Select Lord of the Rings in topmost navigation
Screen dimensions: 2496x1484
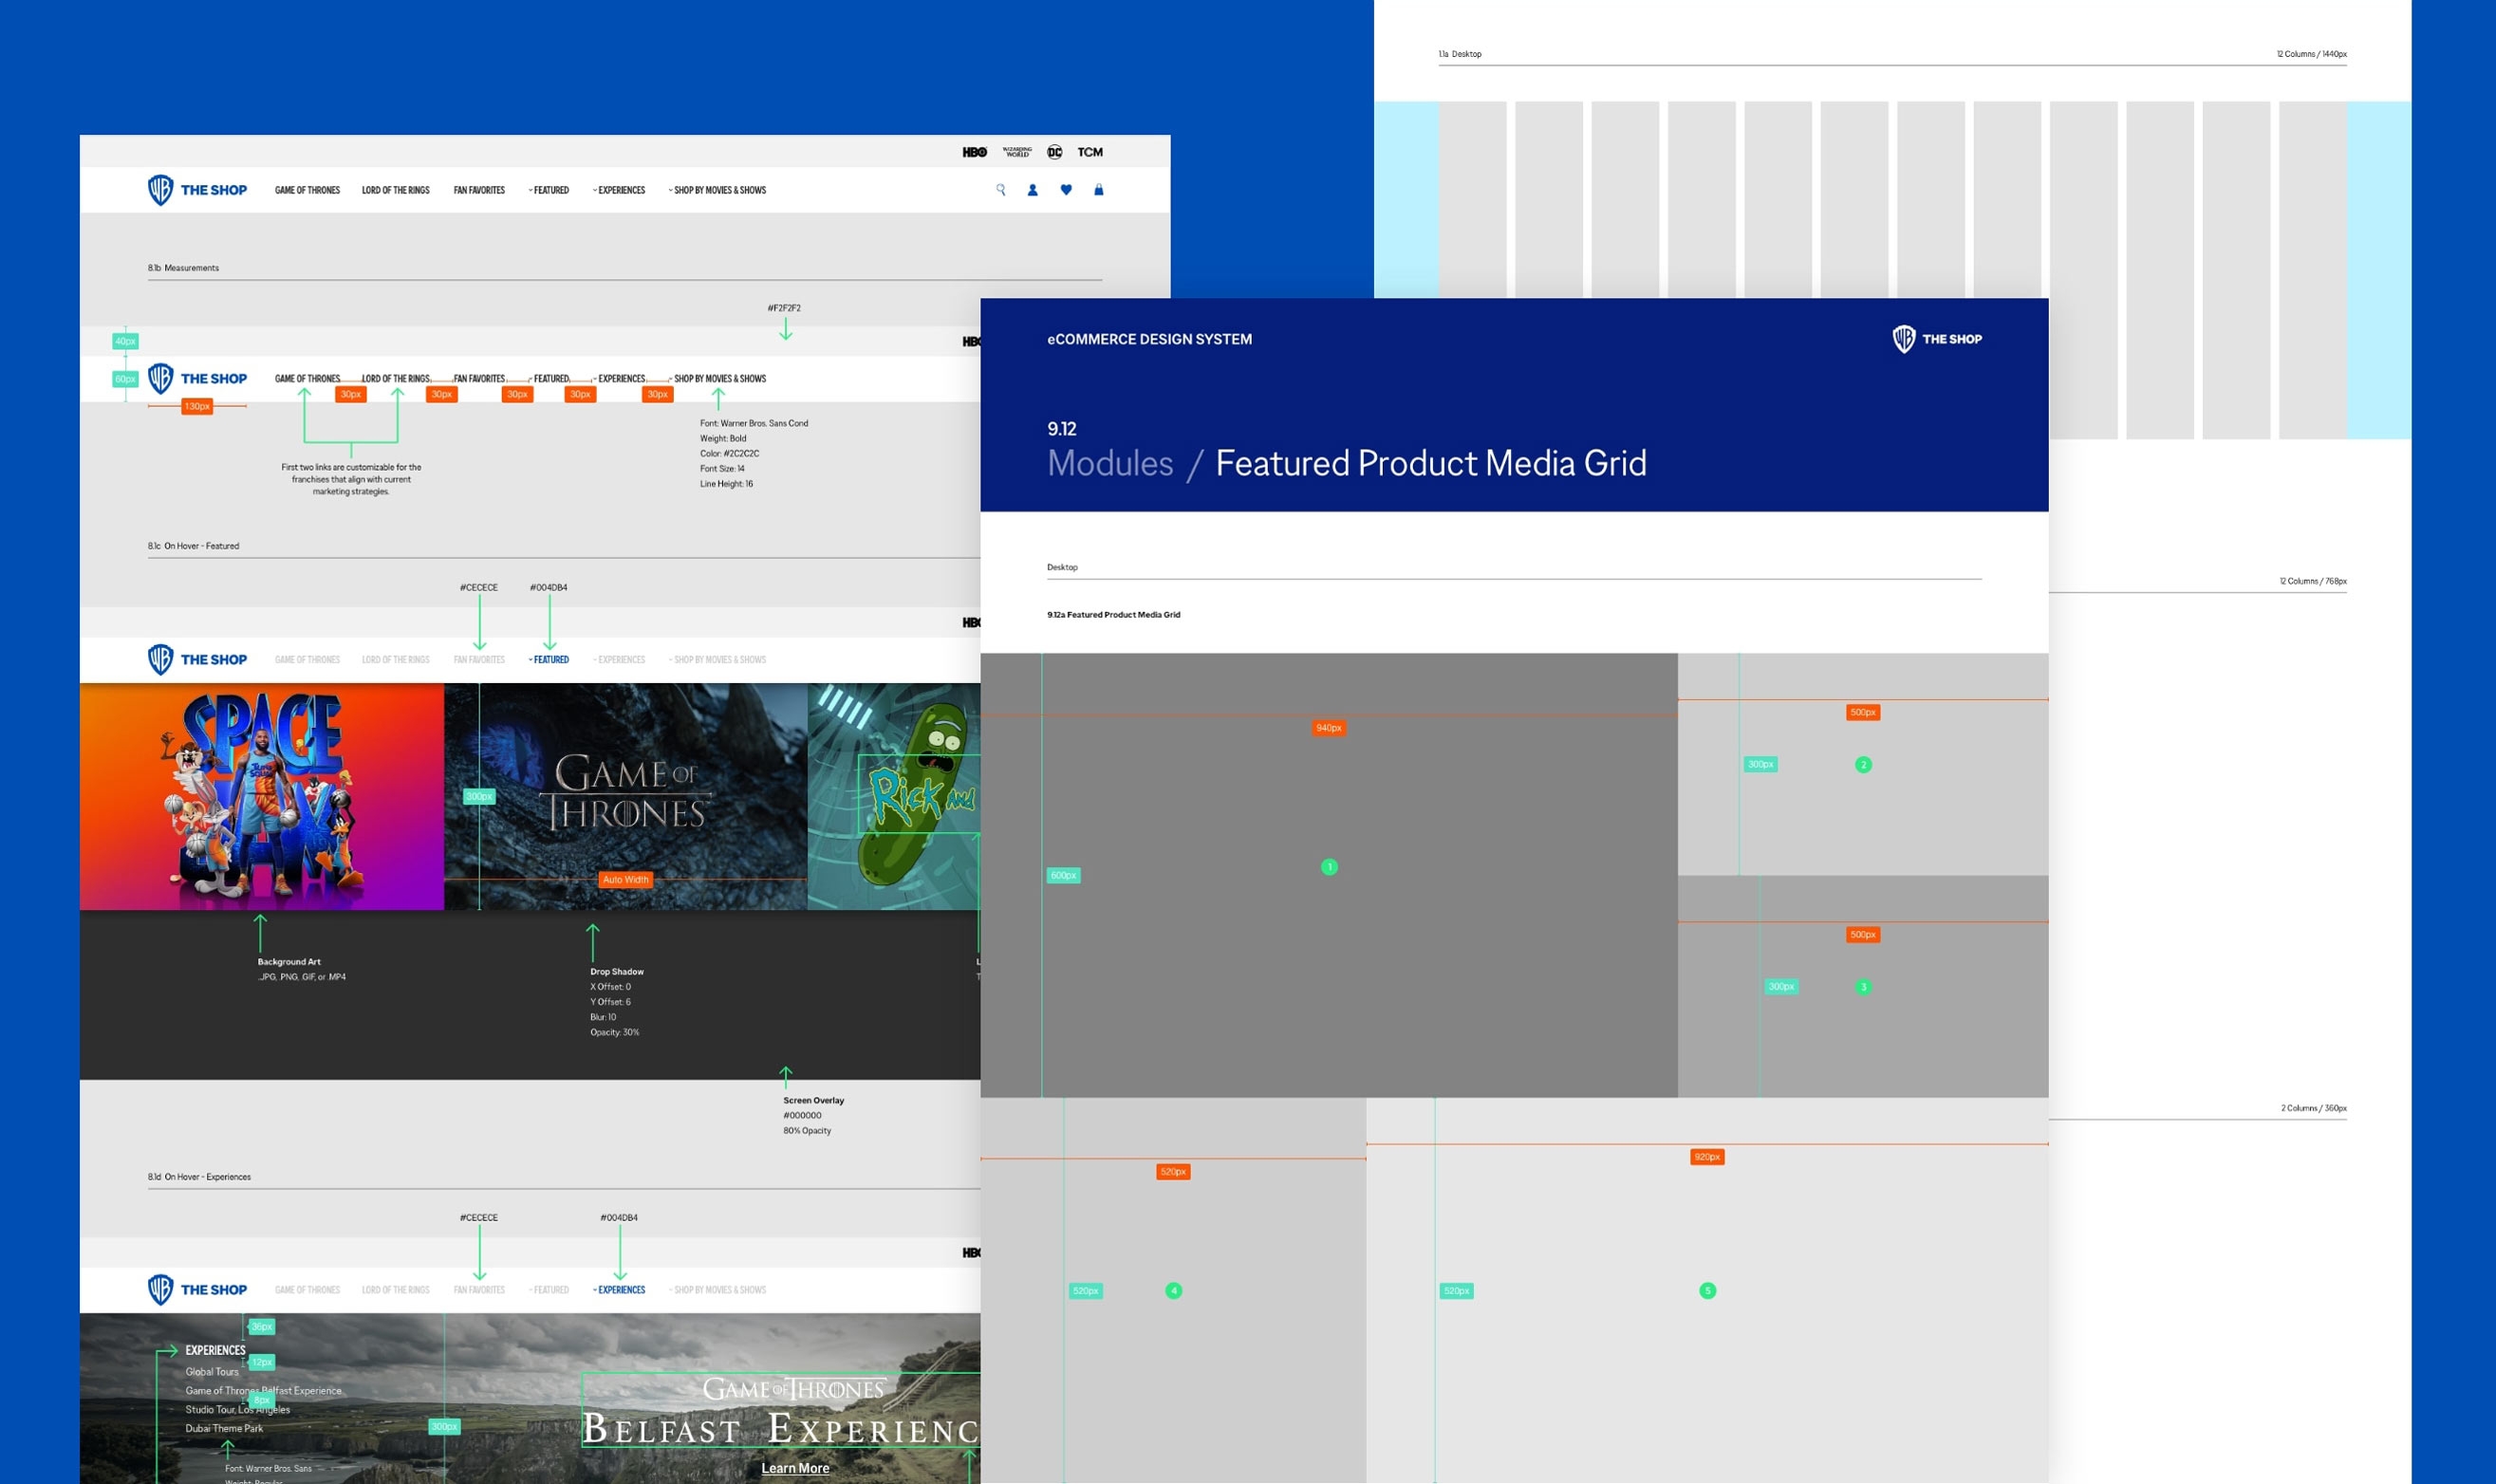(x=396, y=190)
